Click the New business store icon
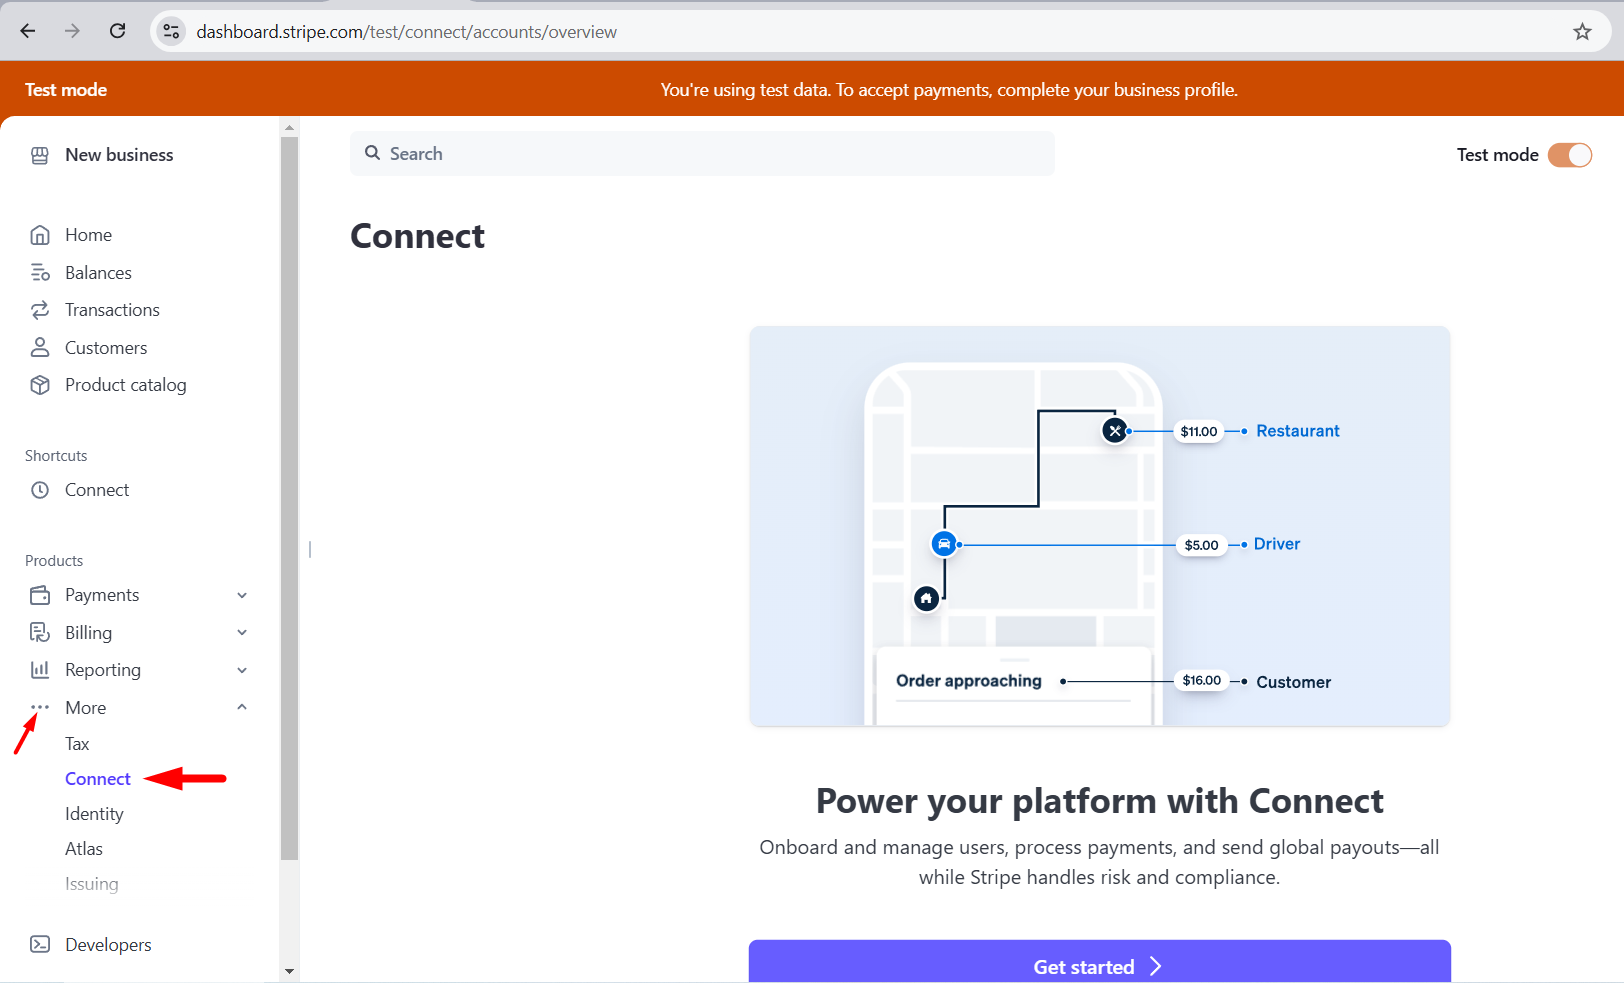Screen dimensions: 1624x983 click(40, 155)
